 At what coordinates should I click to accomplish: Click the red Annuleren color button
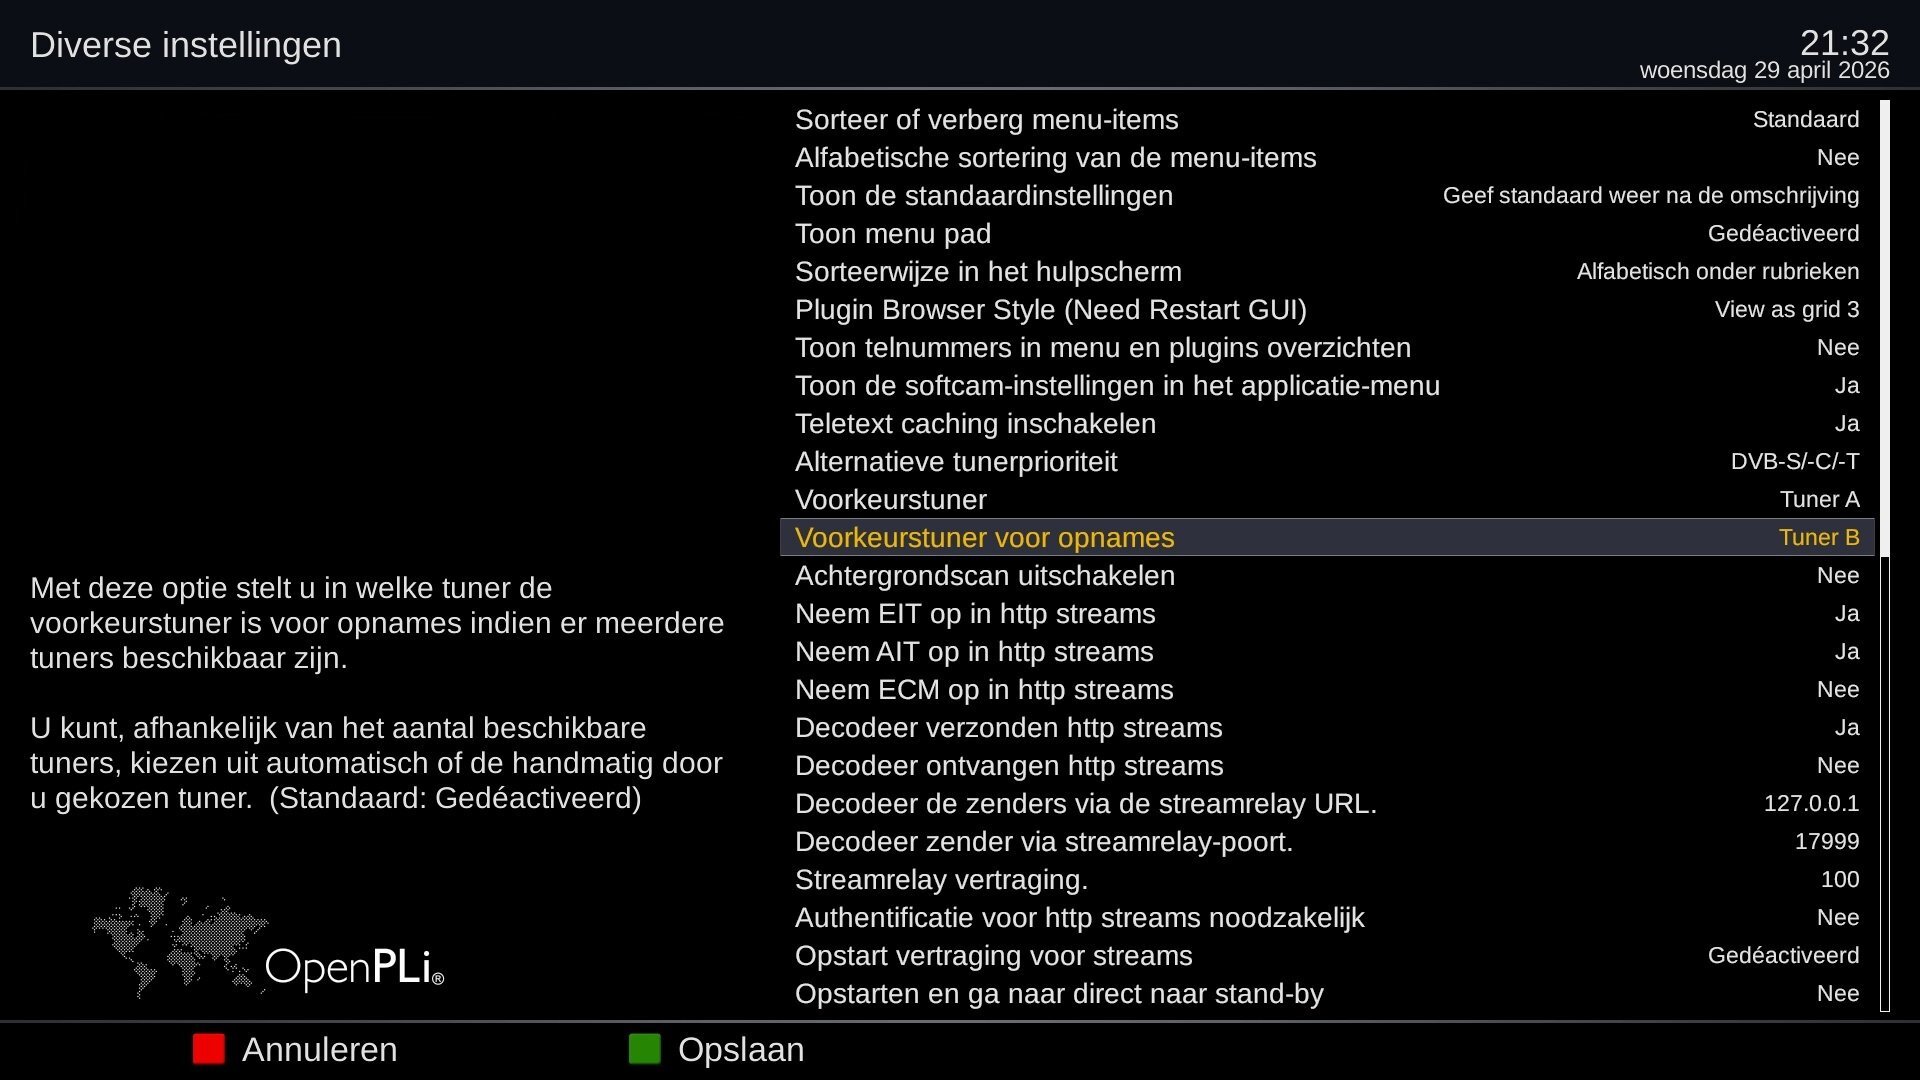pyautogui.click(x=209, y=1049)
